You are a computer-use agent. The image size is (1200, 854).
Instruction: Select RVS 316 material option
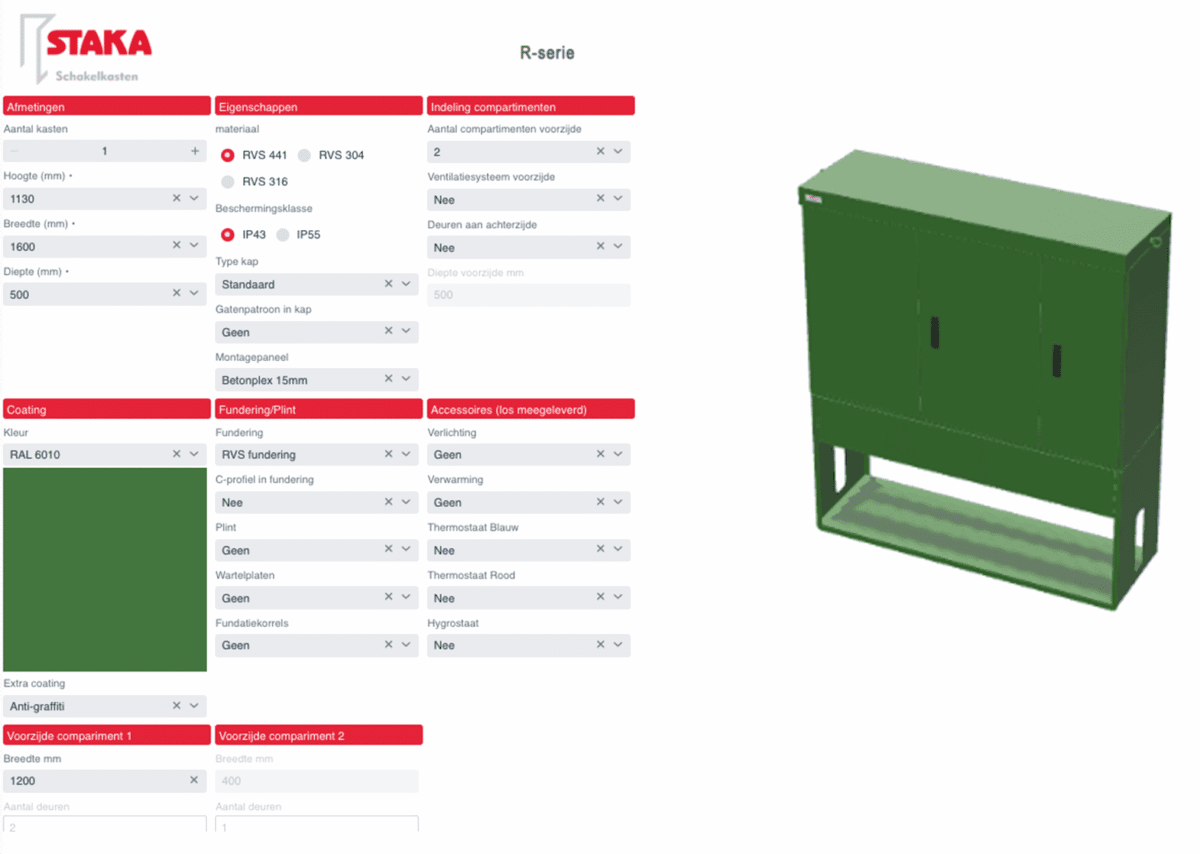click(228, 182)
